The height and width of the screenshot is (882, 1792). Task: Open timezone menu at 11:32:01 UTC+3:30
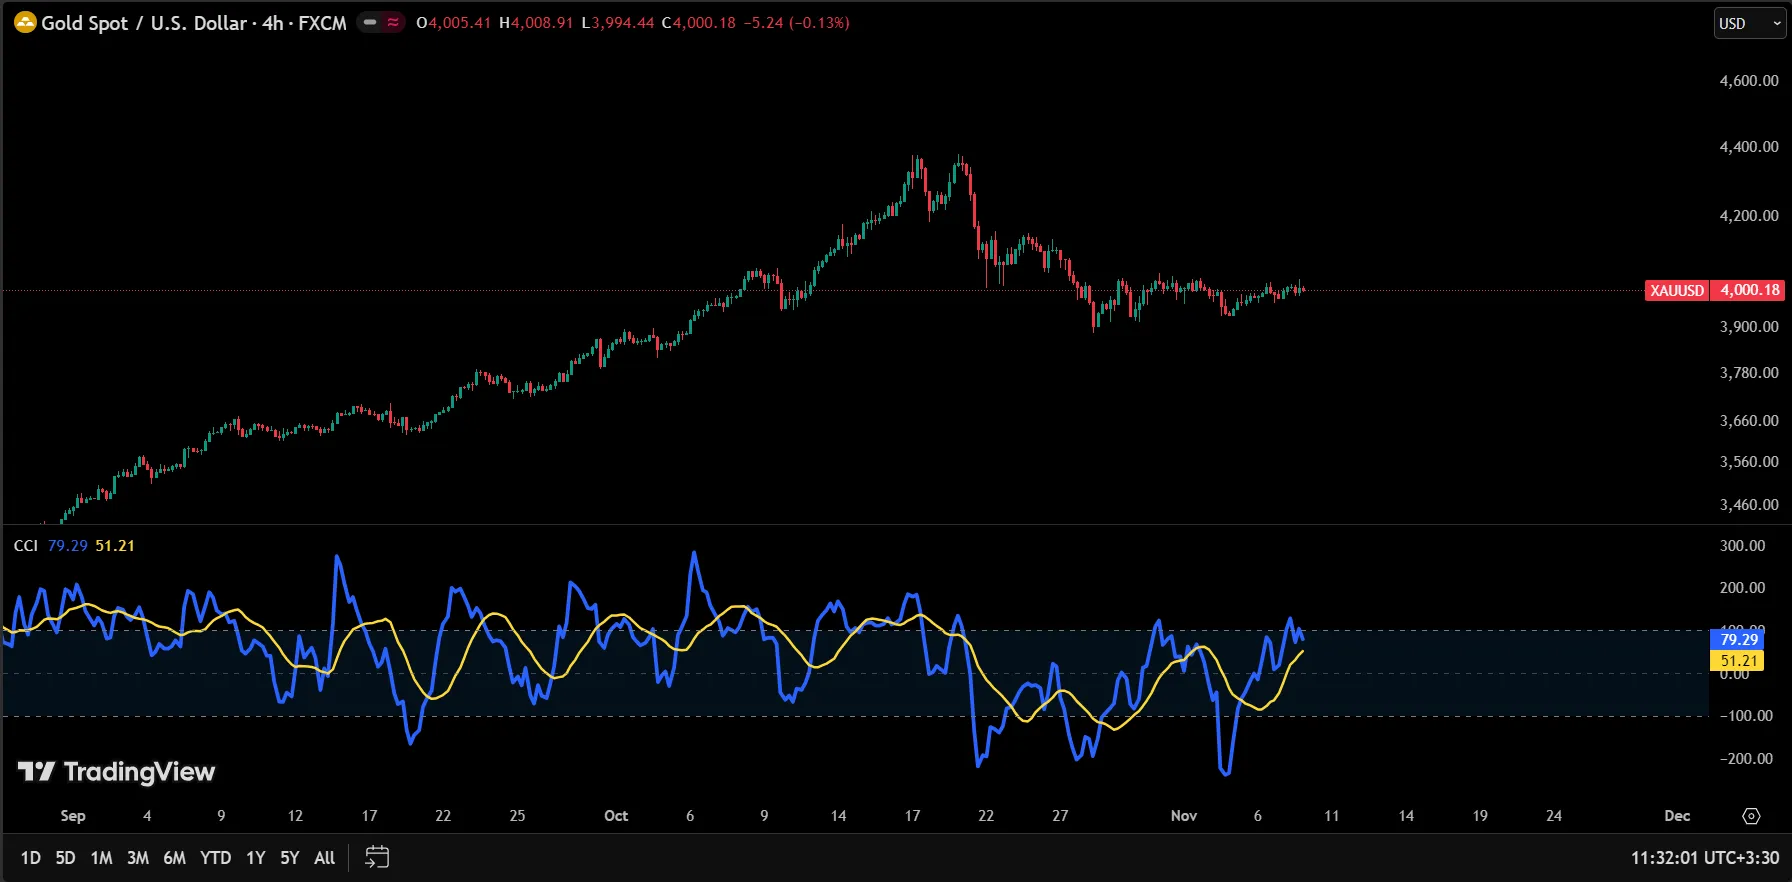[1704, 858]
